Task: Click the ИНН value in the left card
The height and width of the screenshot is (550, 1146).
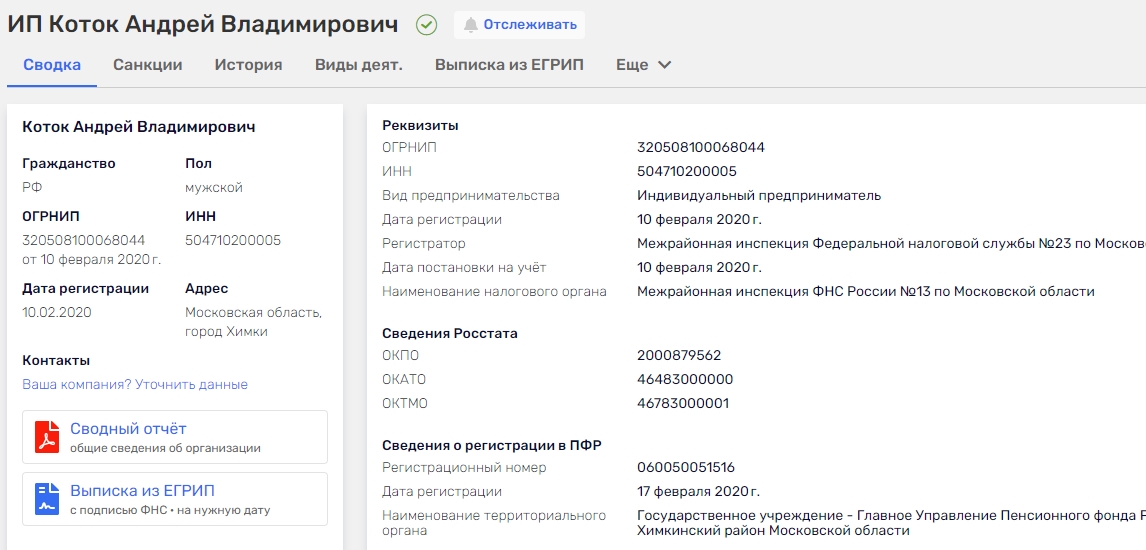Action: pos(233,241)
